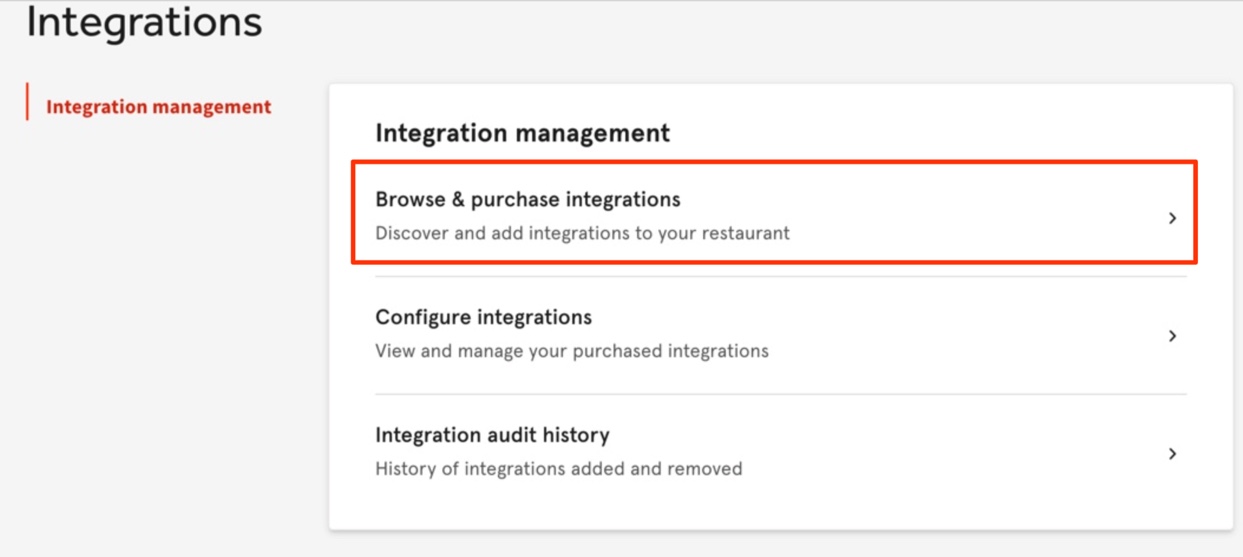Open the Browse & purchase integrations chevron
Image resolution: width=1243 pixels, height=557 pixels.
tap(1172, 218)
